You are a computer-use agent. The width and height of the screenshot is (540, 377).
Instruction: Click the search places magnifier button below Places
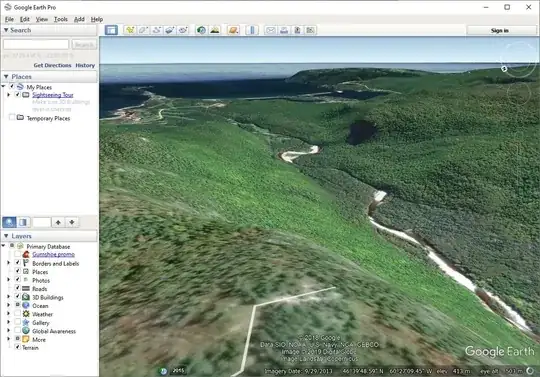[9, 222]
